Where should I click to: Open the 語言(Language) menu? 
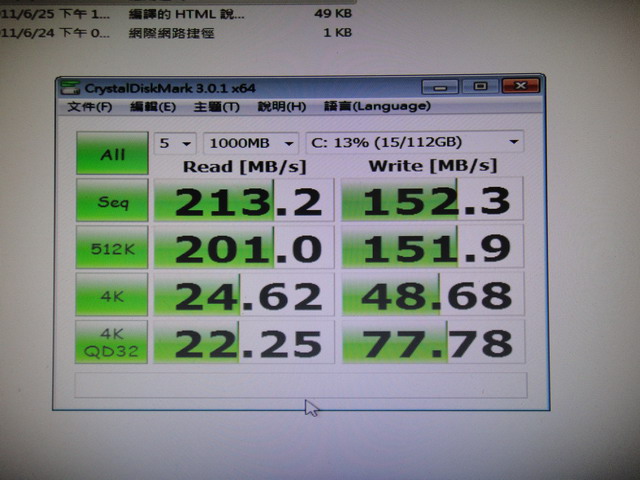point(377,106)
